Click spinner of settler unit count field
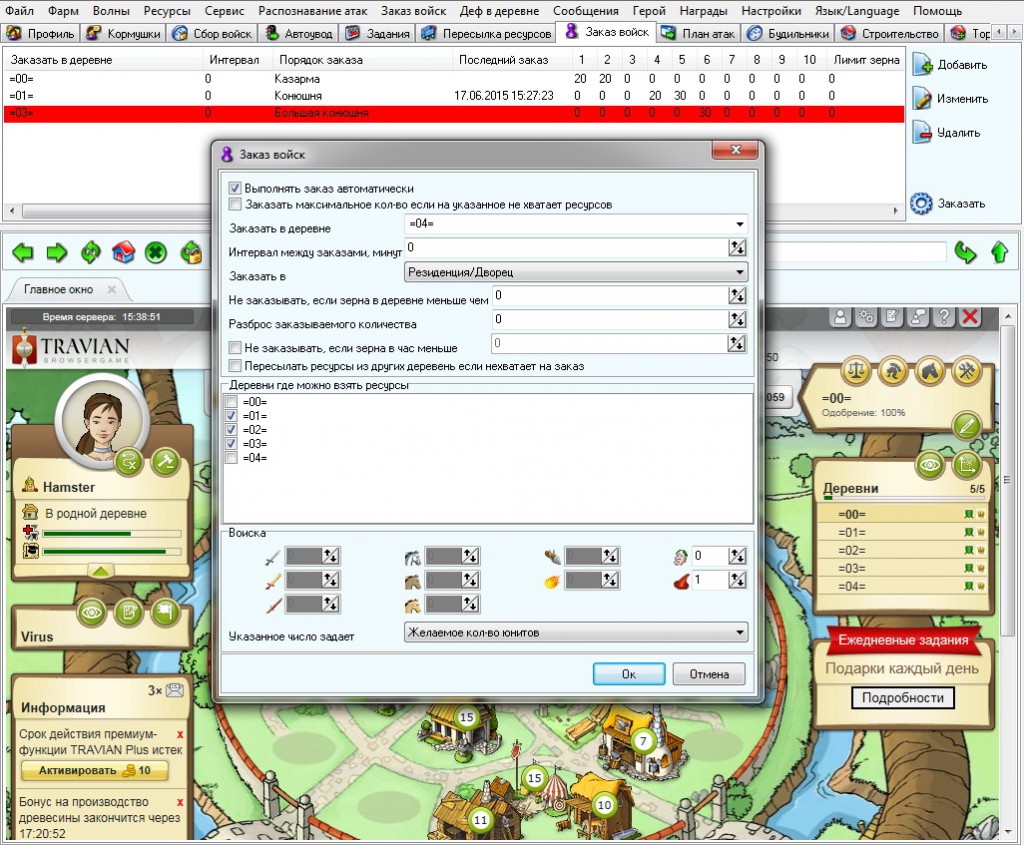Viewport: 1024px width, 845px height. [737, 556]
